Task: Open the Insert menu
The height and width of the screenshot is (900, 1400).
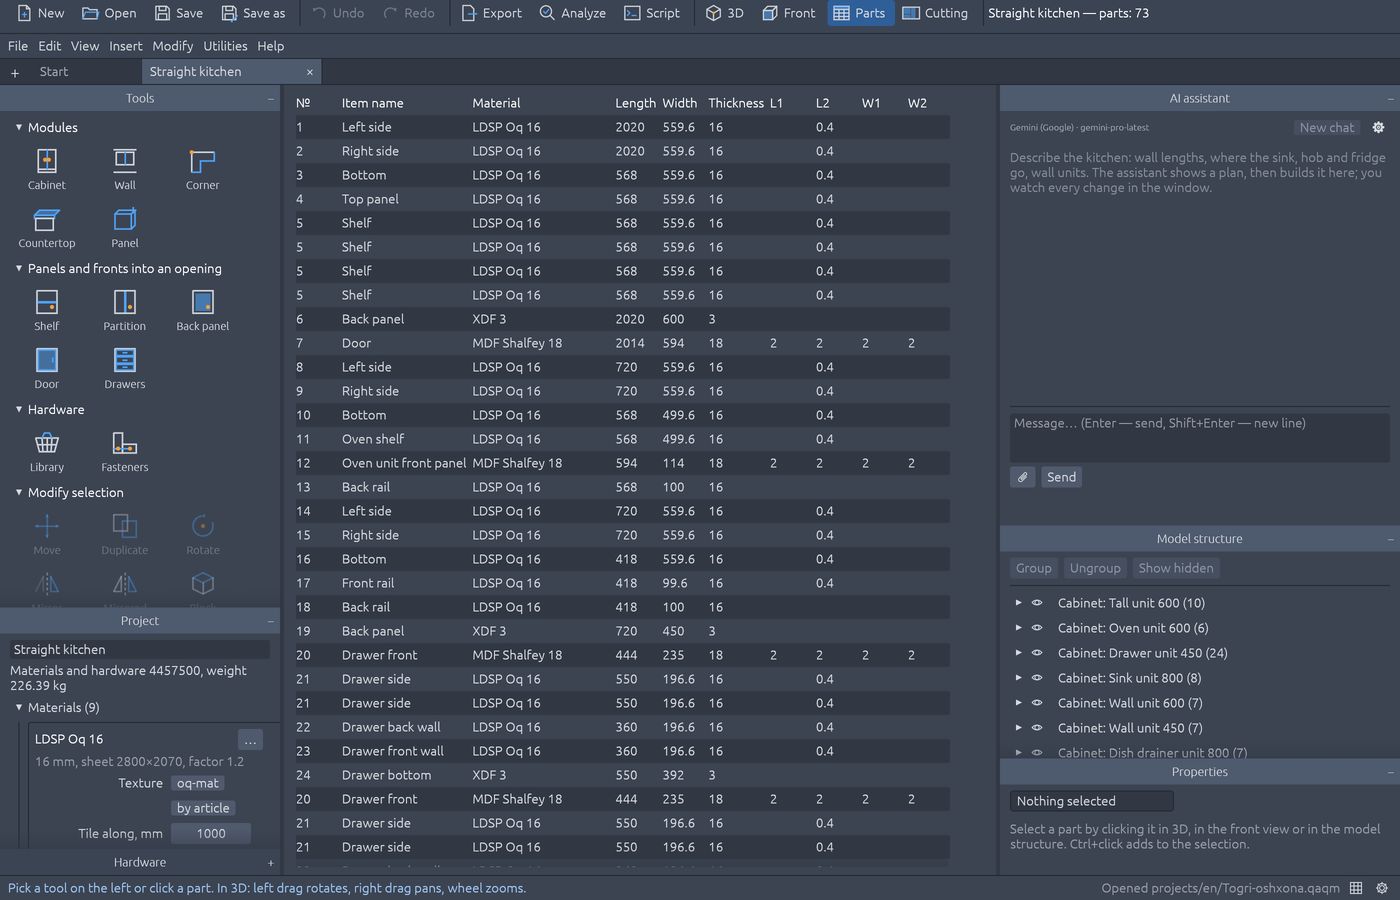Action: (x=126, y=46)
